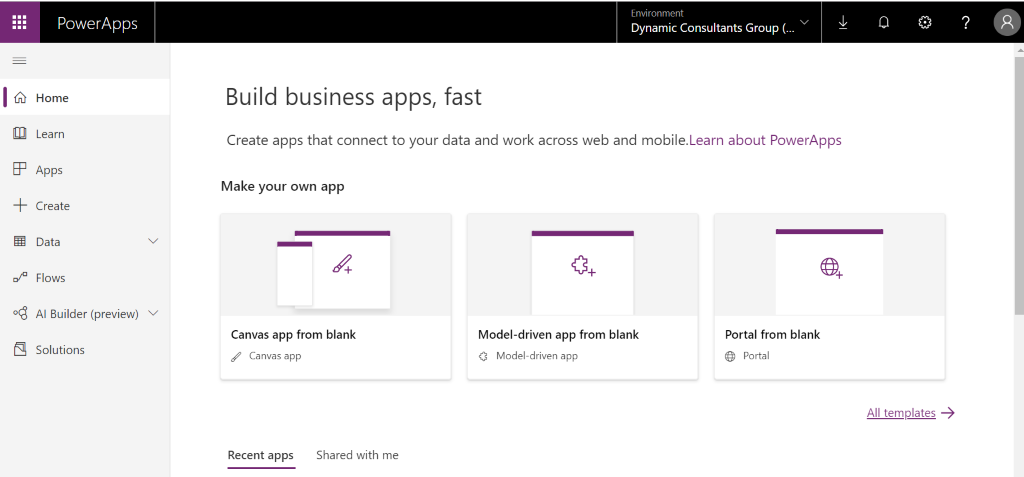The image size is (1024, 477).
Task: Click the Canvas app from blank thumbnail
Action: click(336, 265)
